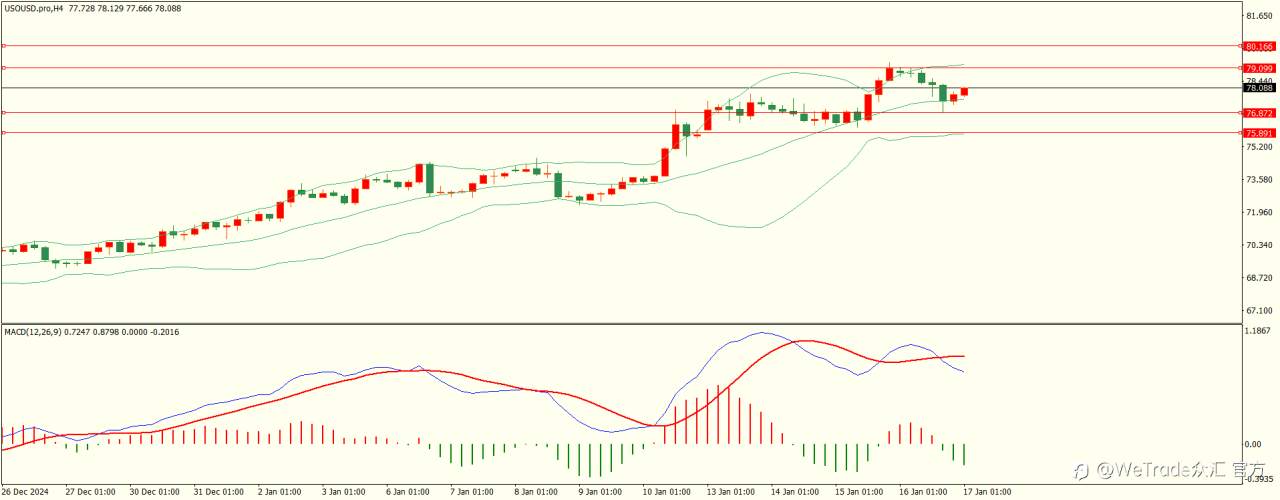This screenshot has width=1280, height=500.
Task: Click the 27 Dec 01:00 date label
Action: [90, 492]
